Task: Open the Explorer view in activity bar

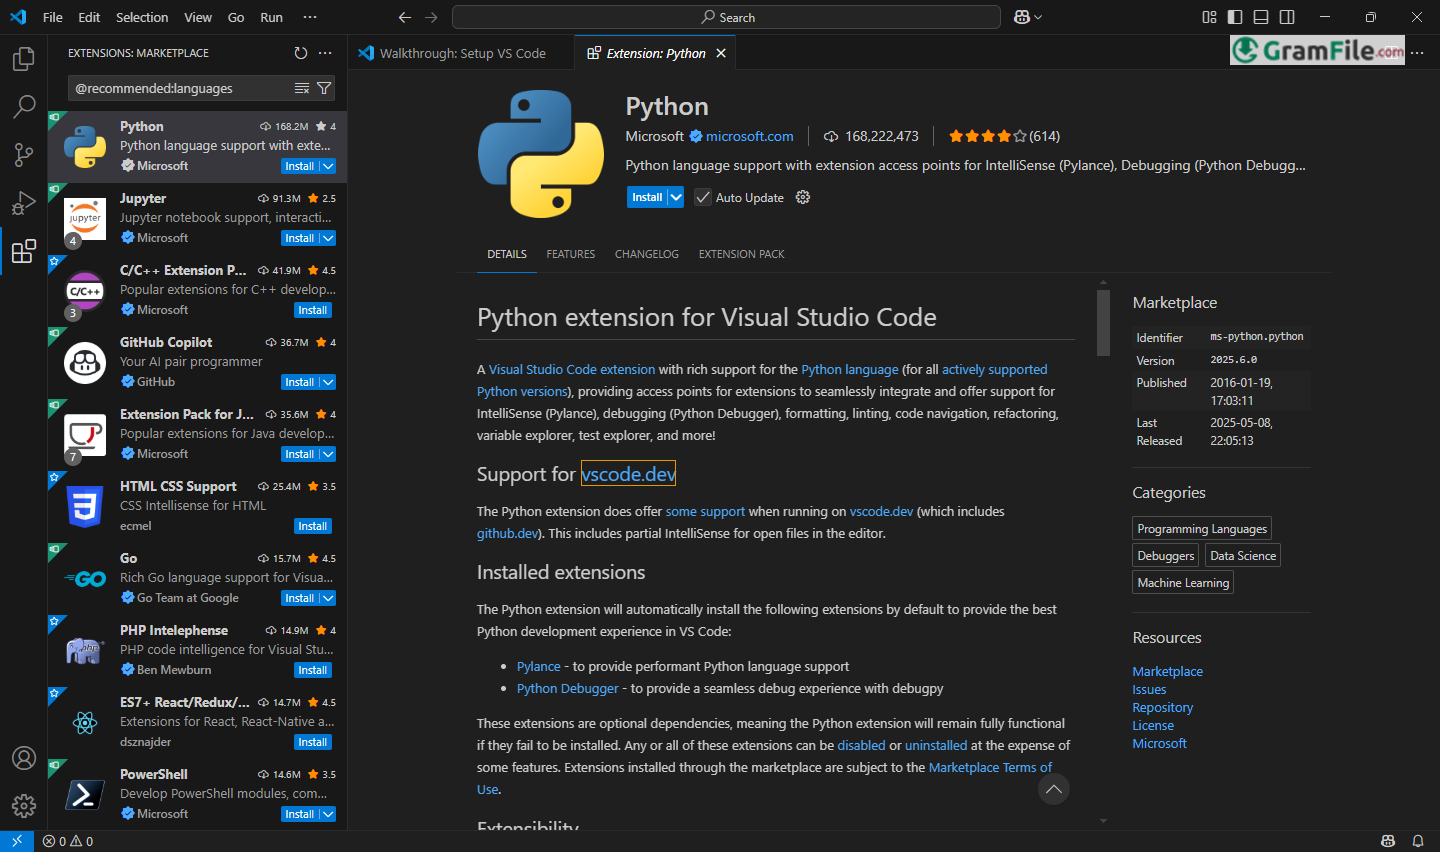Action: pyautogui.click(x=23, y=59)
